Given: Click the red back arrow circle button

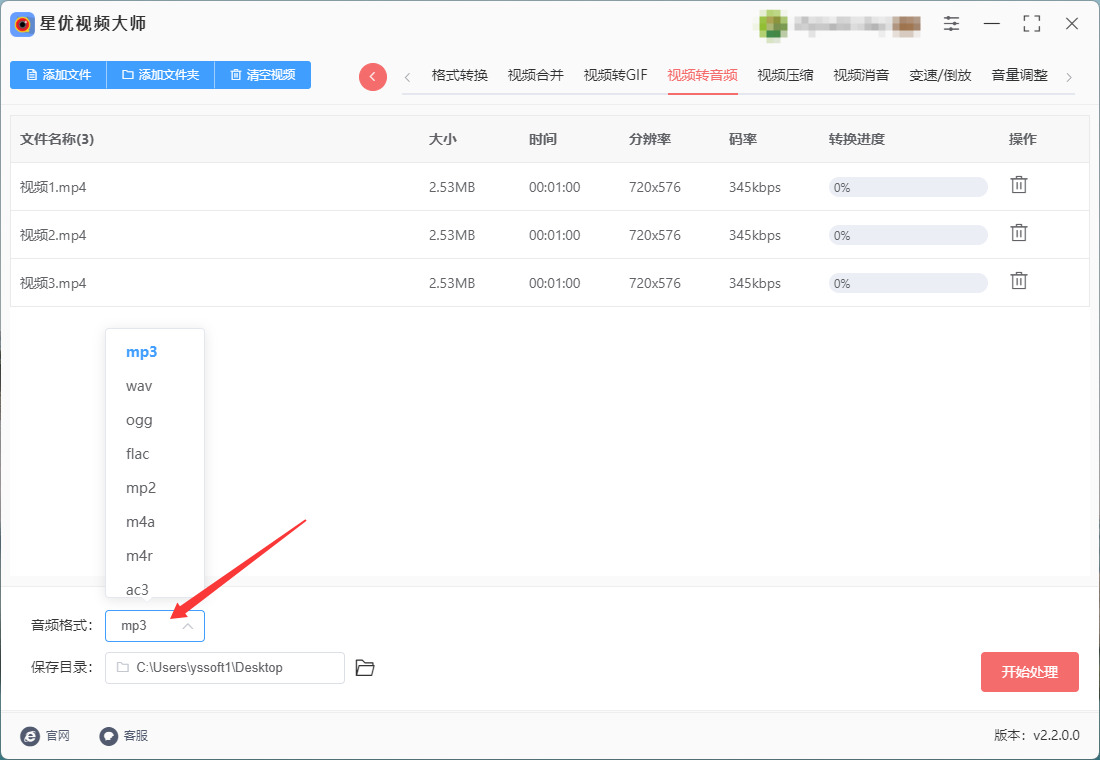Looking at the screenshot, I should click(x=373, y=76).
